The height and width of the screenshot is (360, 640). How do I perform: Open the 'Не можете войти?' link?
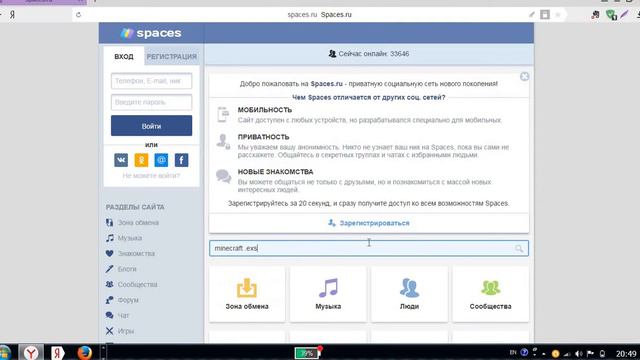pos(151,176)
